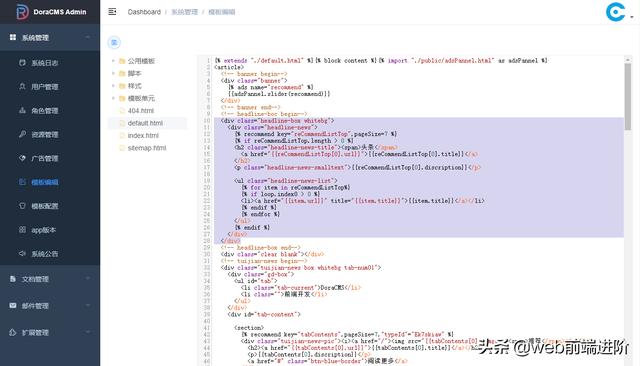640x366 pixels.
Task: Click the div class="clear blank" line
Action: (x=272, y=254)
